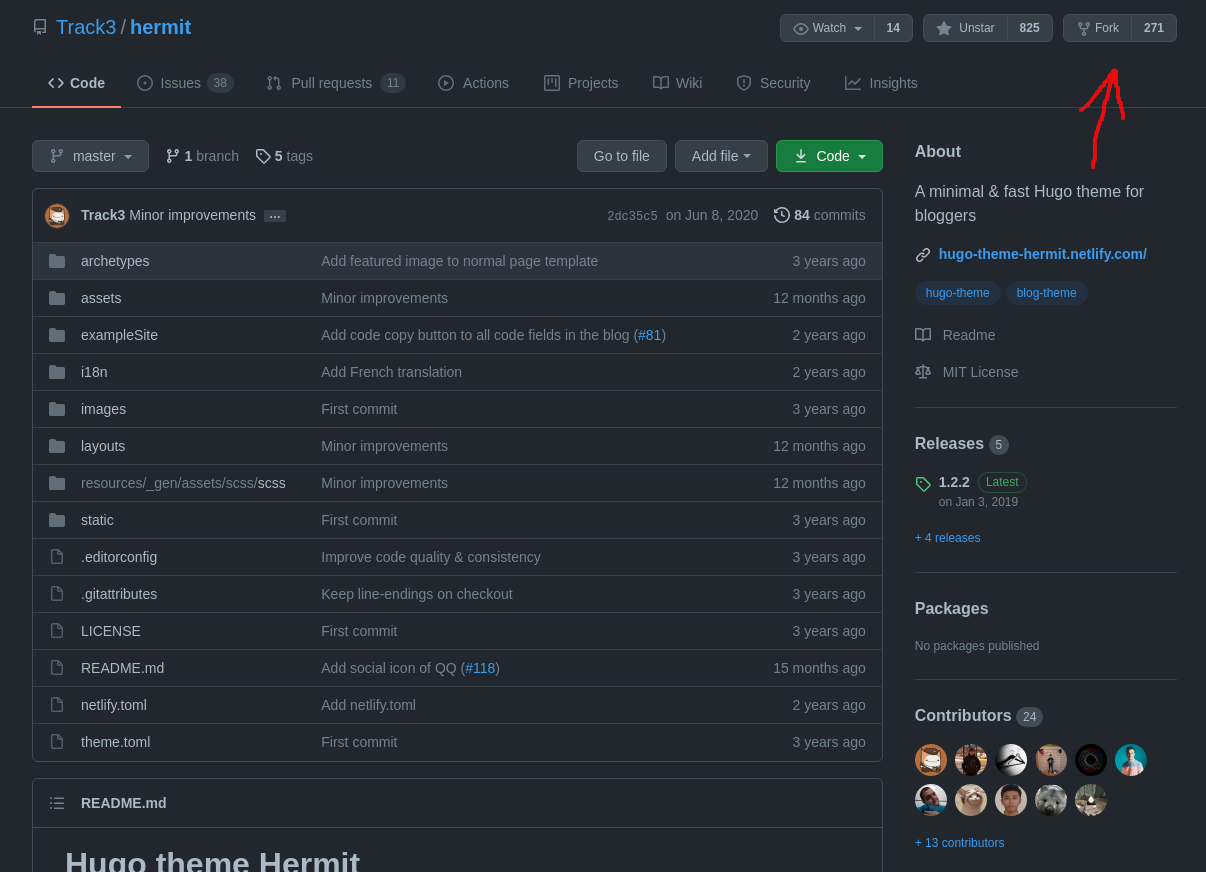Click the images folder icon

[57, 409]
